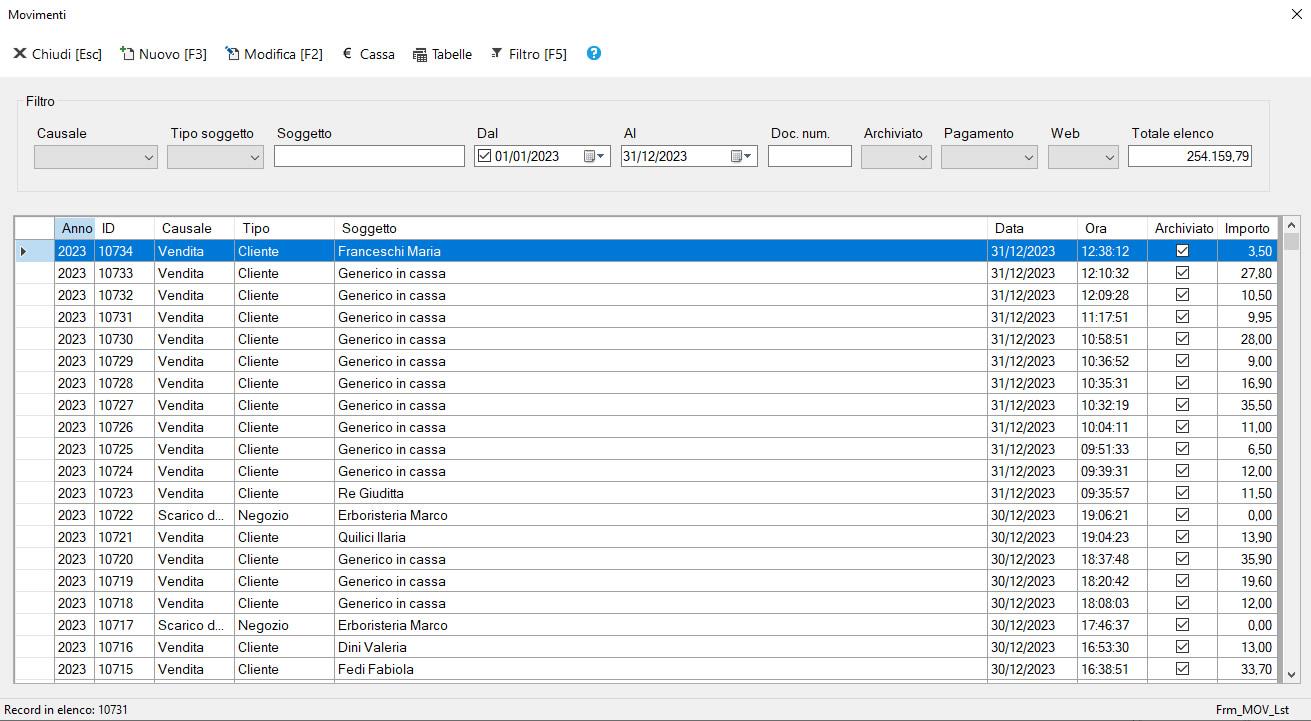Click the Doc. num. input field
The width and height of the screenshot is (1311, 721).
810,157
